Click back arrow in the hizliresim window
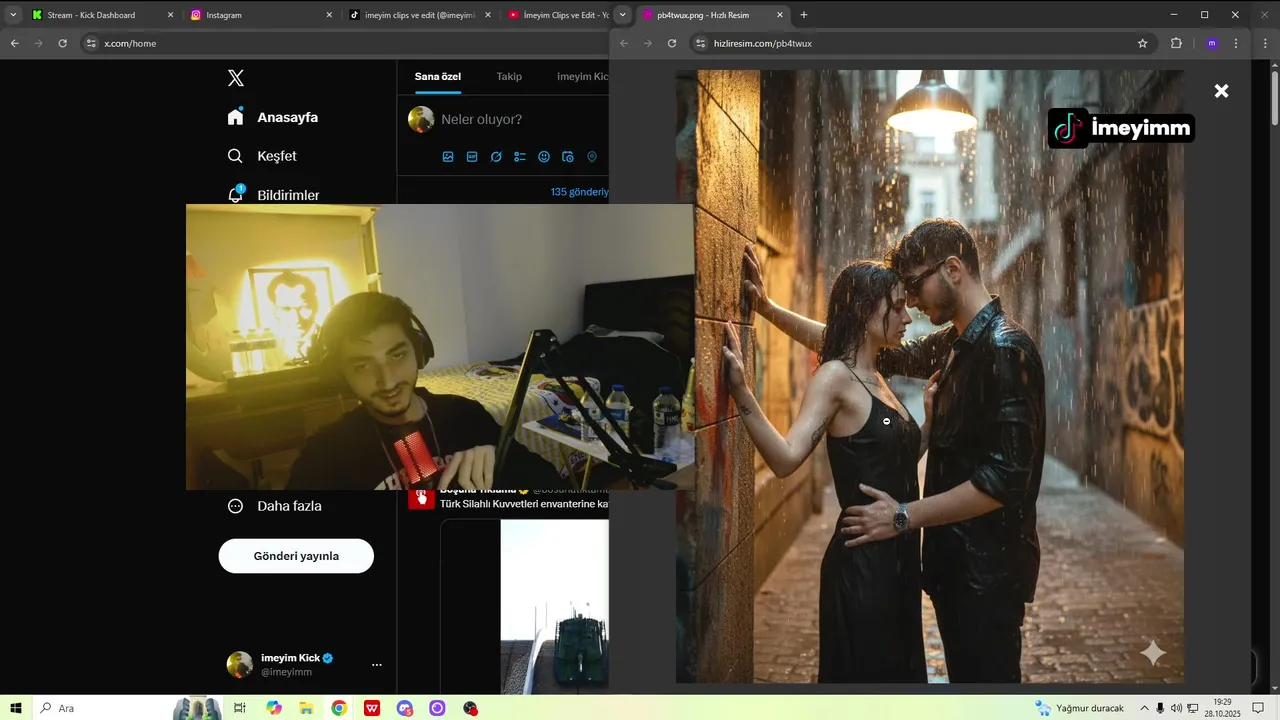This screenshot has width=1280, height=720. point(624,43)
